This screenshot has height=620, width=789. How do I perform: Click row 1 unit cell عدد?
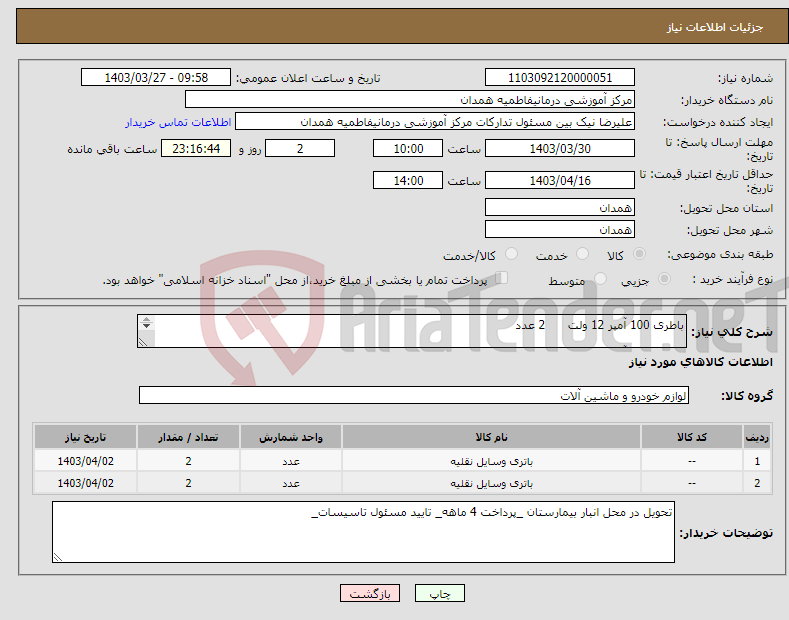point(291,461)
